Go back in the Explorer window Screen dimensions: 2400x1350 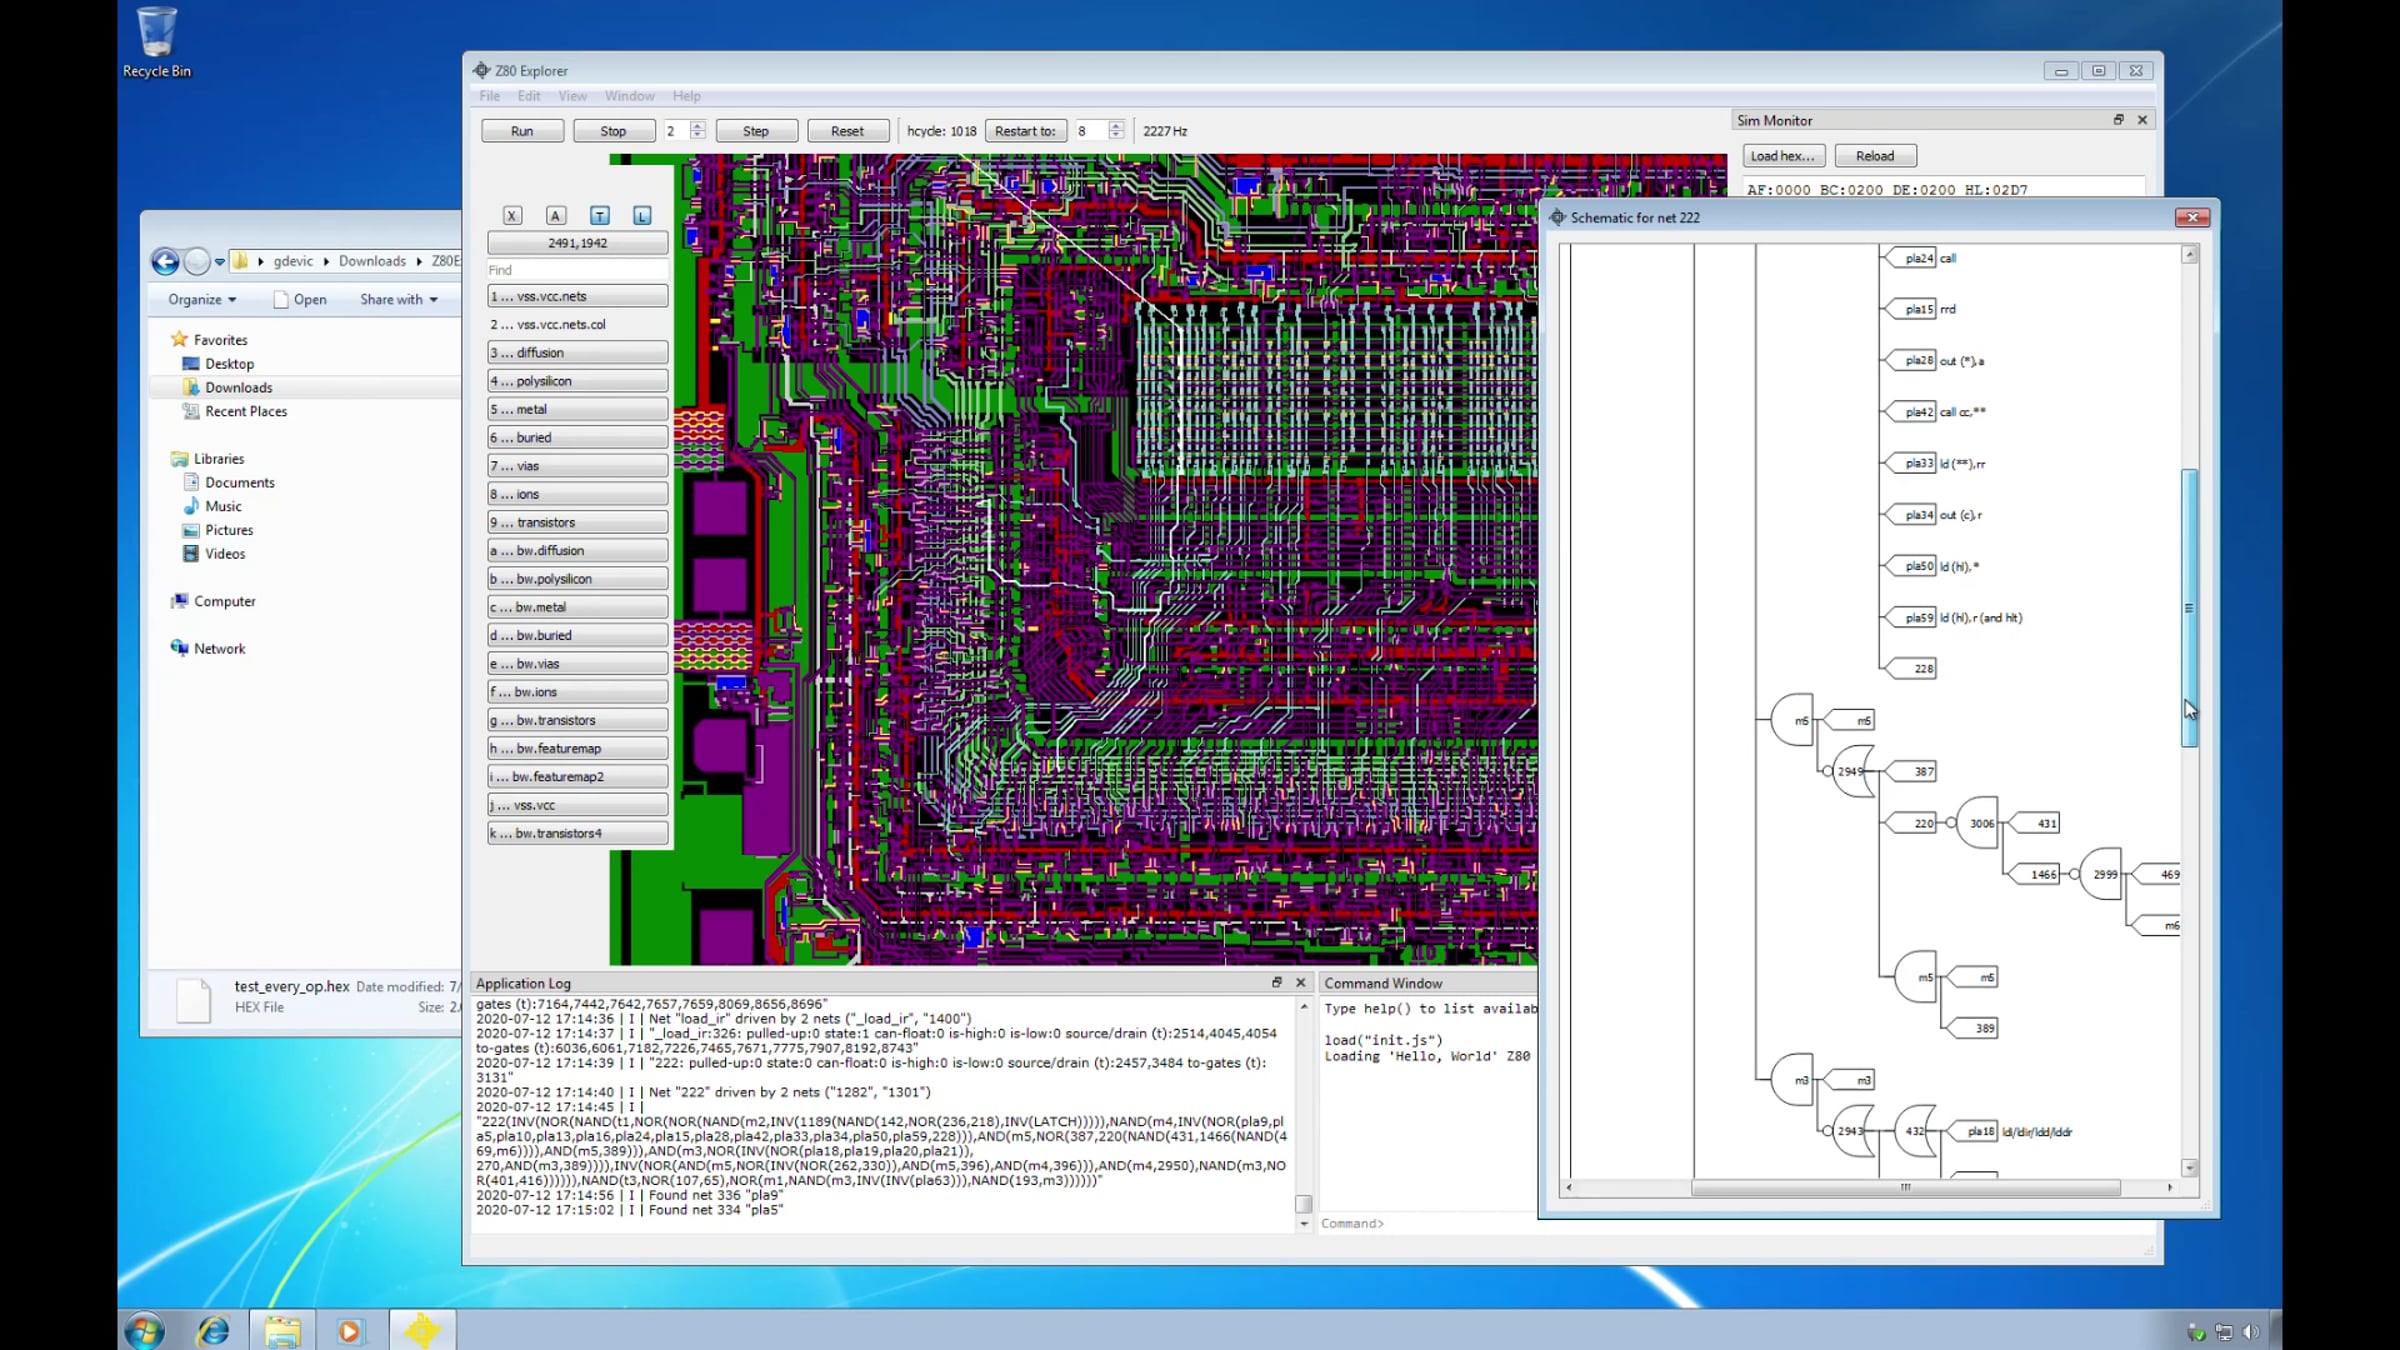[x=166, y=261]
